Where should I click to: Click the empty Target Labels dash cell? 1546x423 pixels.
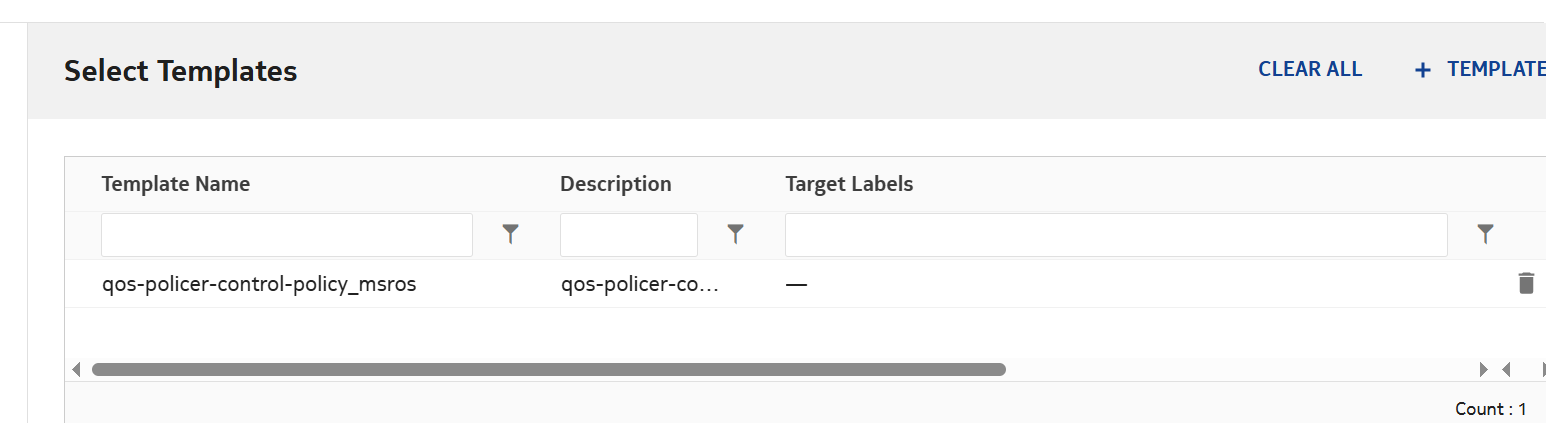click(x=796, y=284)
